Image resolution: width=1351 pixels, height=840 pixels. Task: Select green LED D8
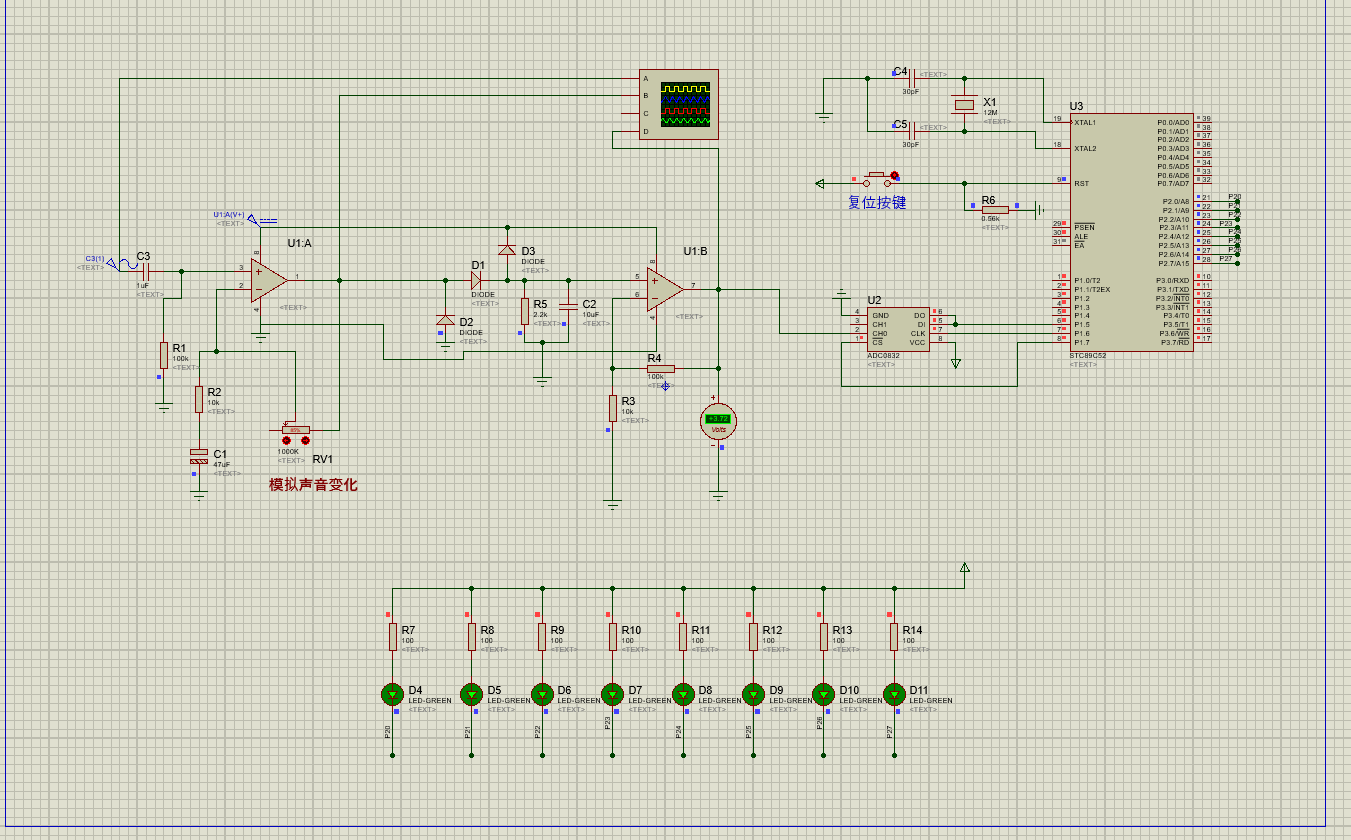click(683, 694)
